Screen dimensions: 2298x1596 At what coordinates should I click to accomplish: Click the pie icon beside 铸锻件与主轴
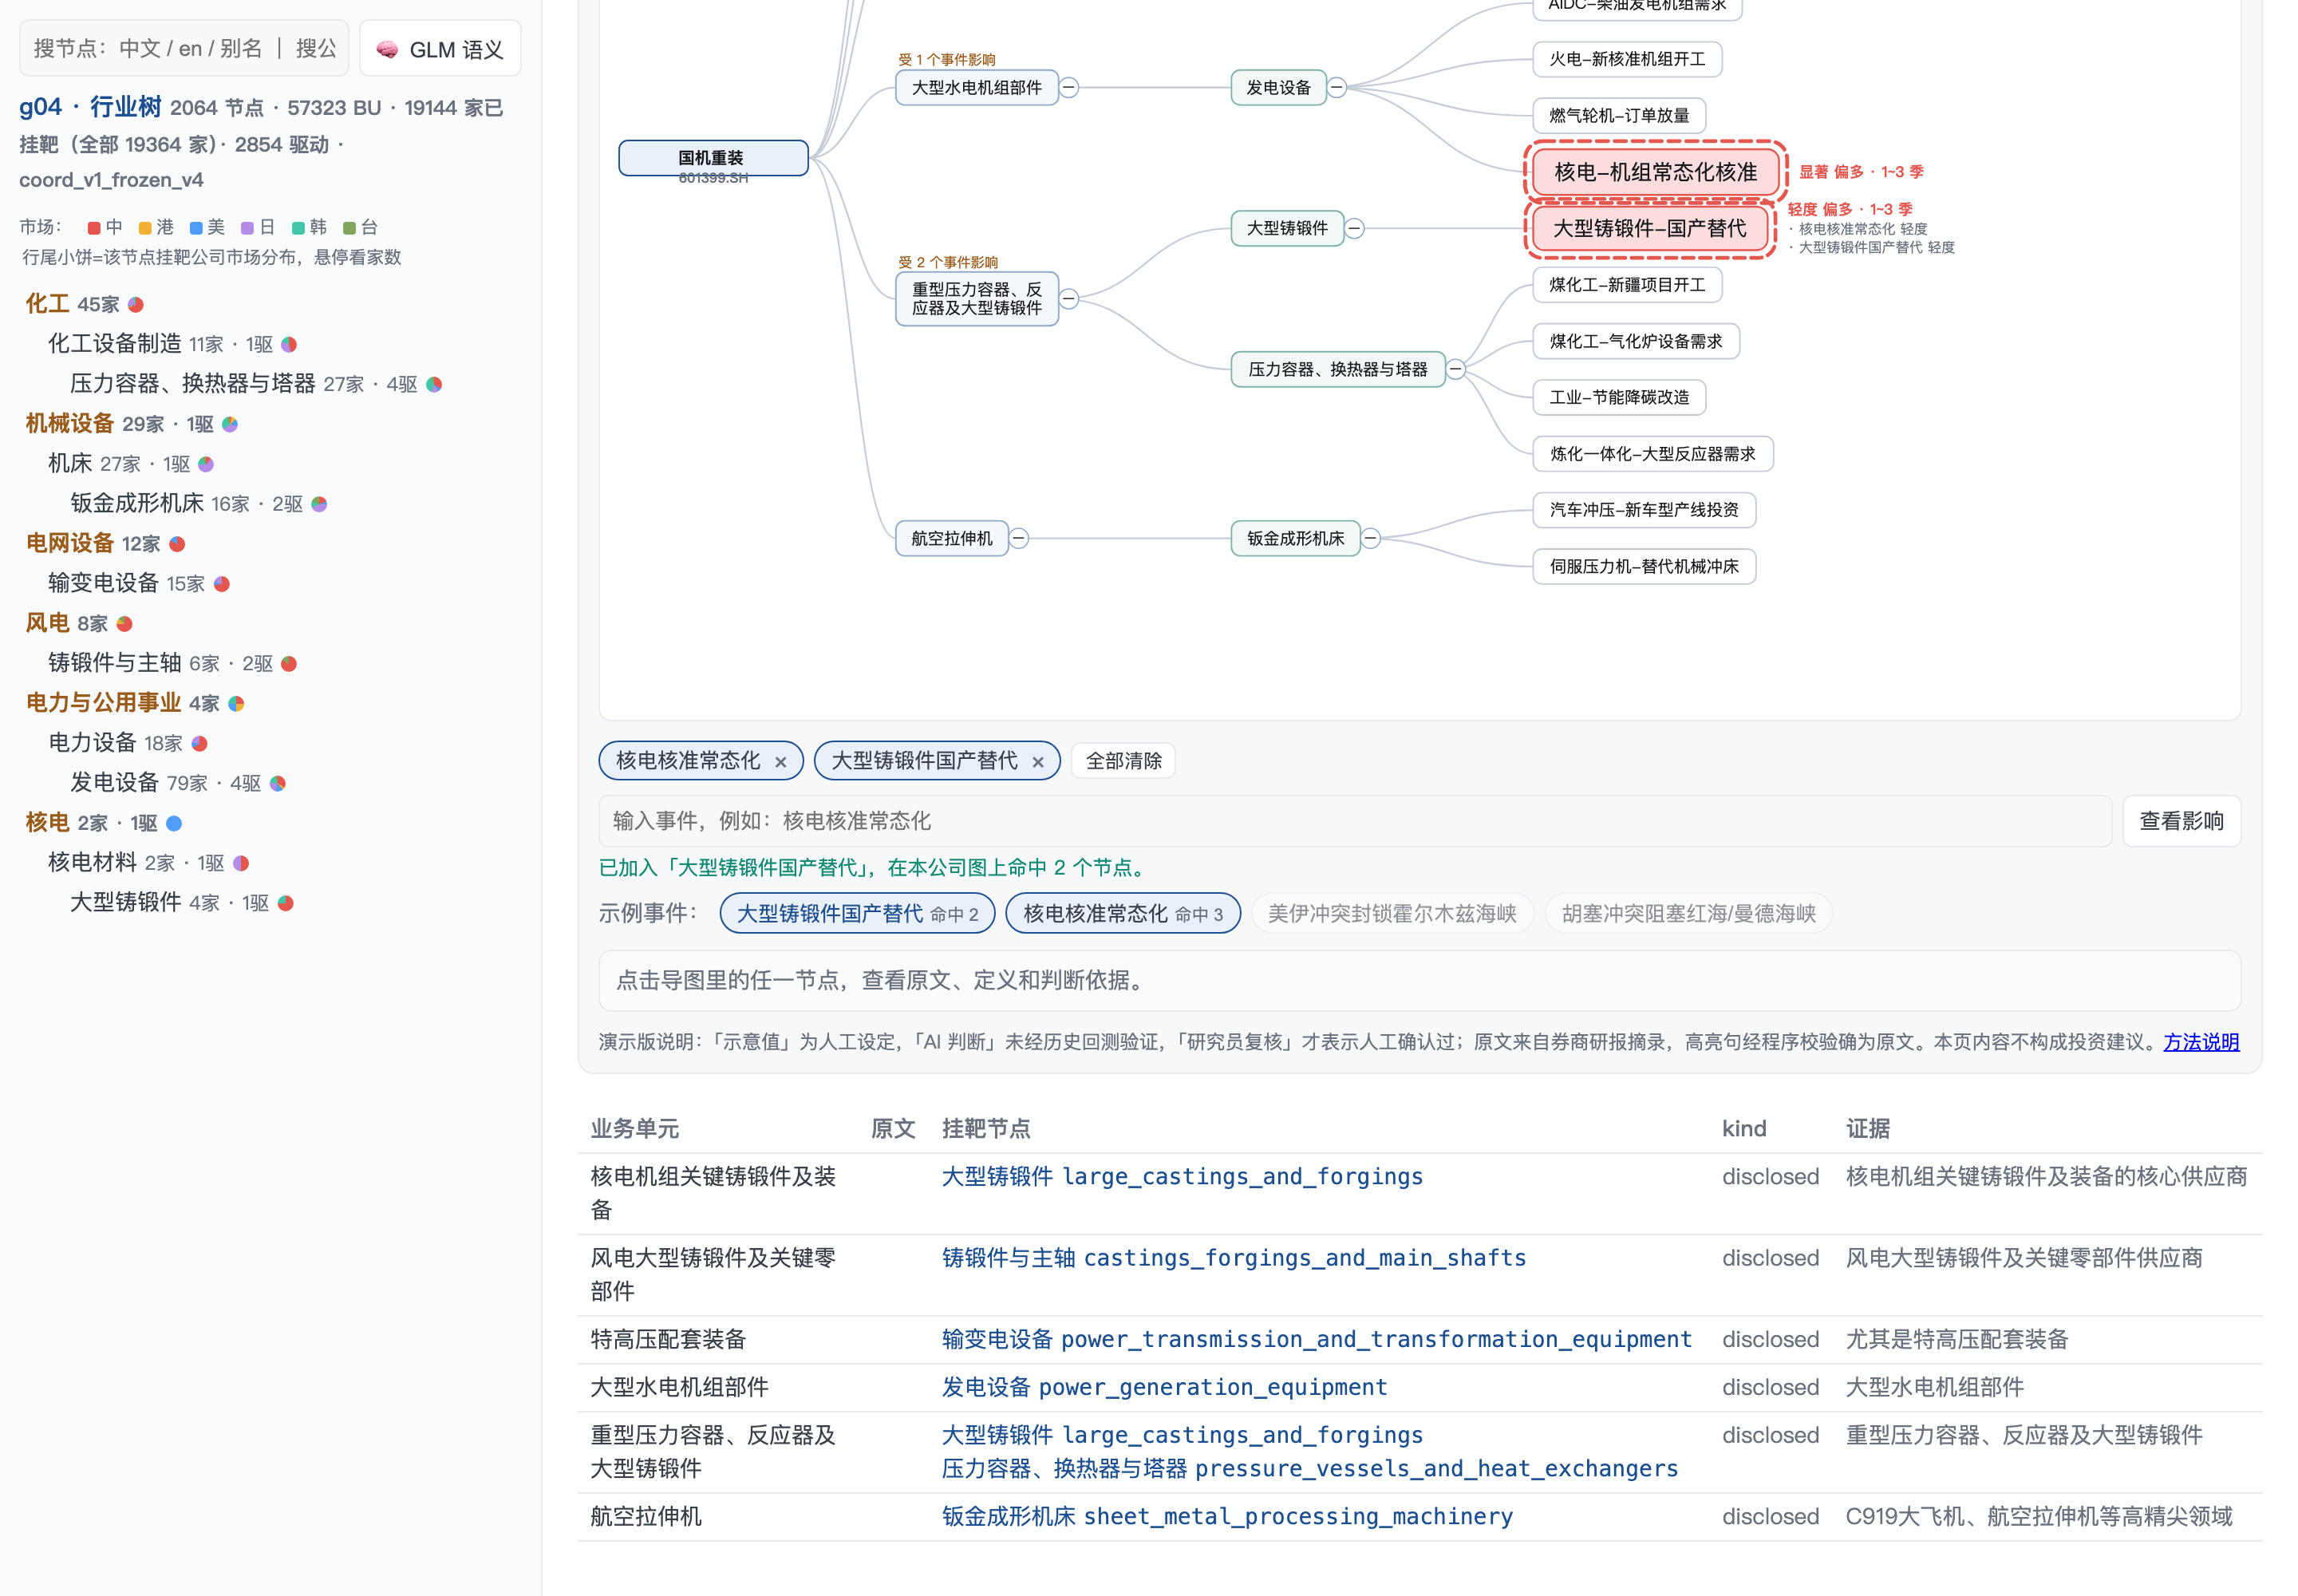[x=289, y=664]
